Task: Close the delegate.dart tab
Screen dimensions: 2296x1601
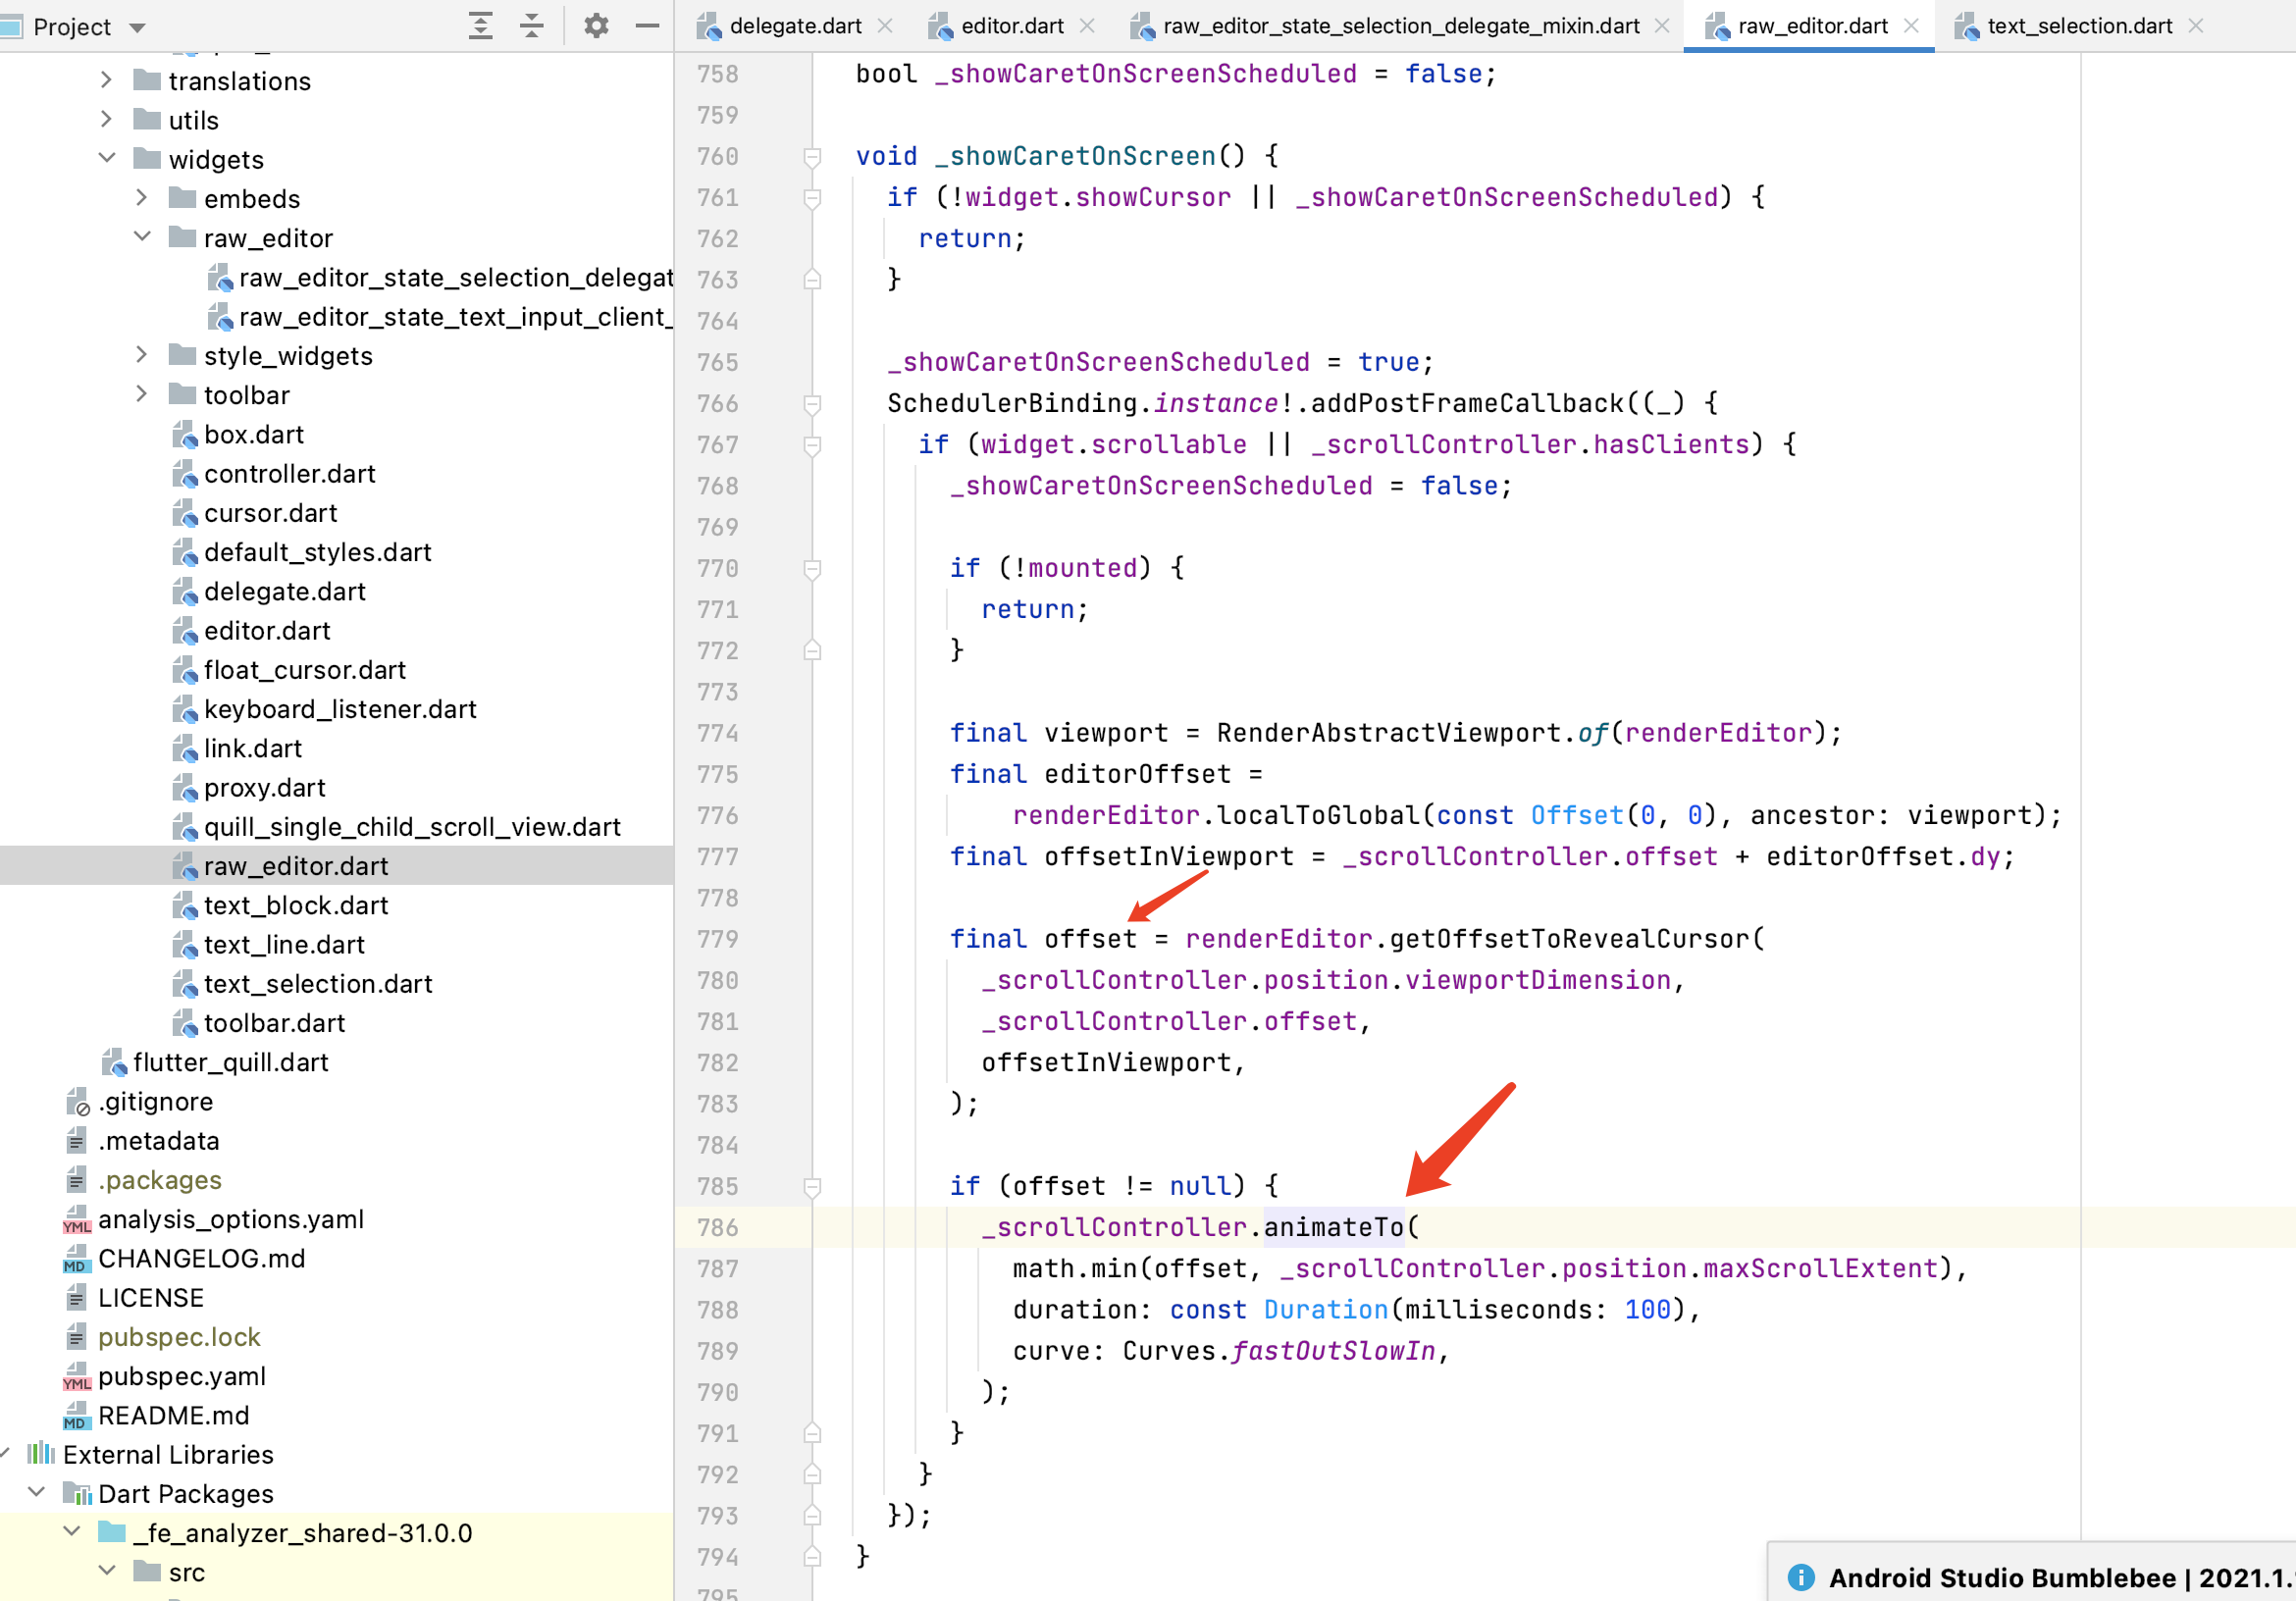Action: coord(885,26)
